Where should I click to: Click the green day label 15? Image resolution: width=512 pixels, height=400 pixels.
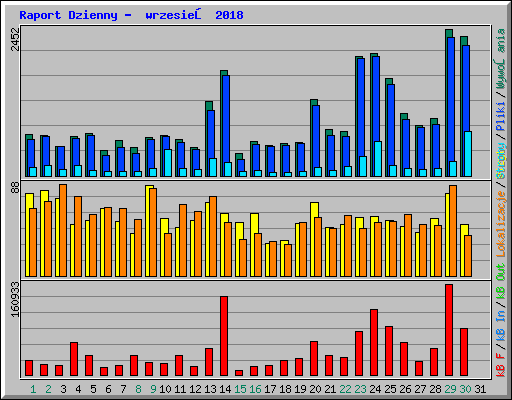point(240,389)
